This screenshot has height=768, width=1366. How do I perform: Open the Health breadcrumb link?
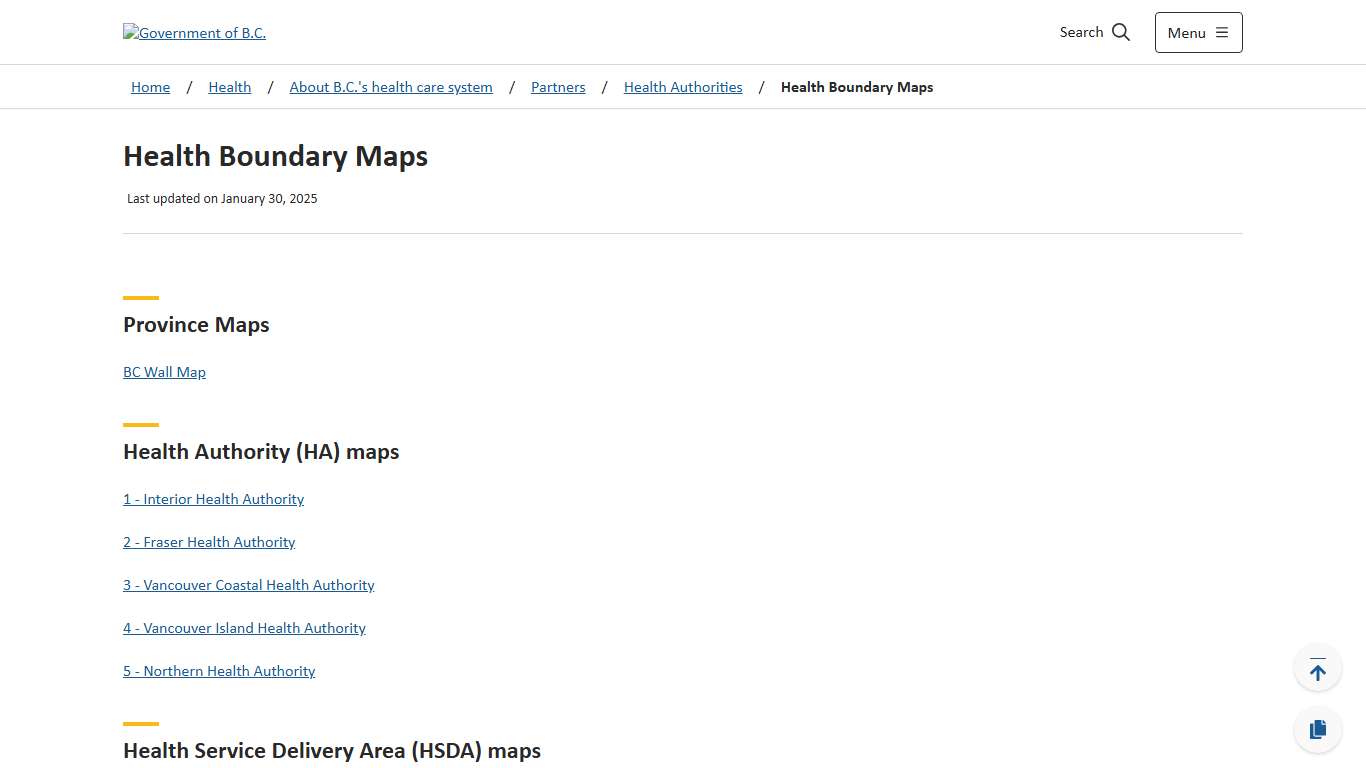pos(229,87)
